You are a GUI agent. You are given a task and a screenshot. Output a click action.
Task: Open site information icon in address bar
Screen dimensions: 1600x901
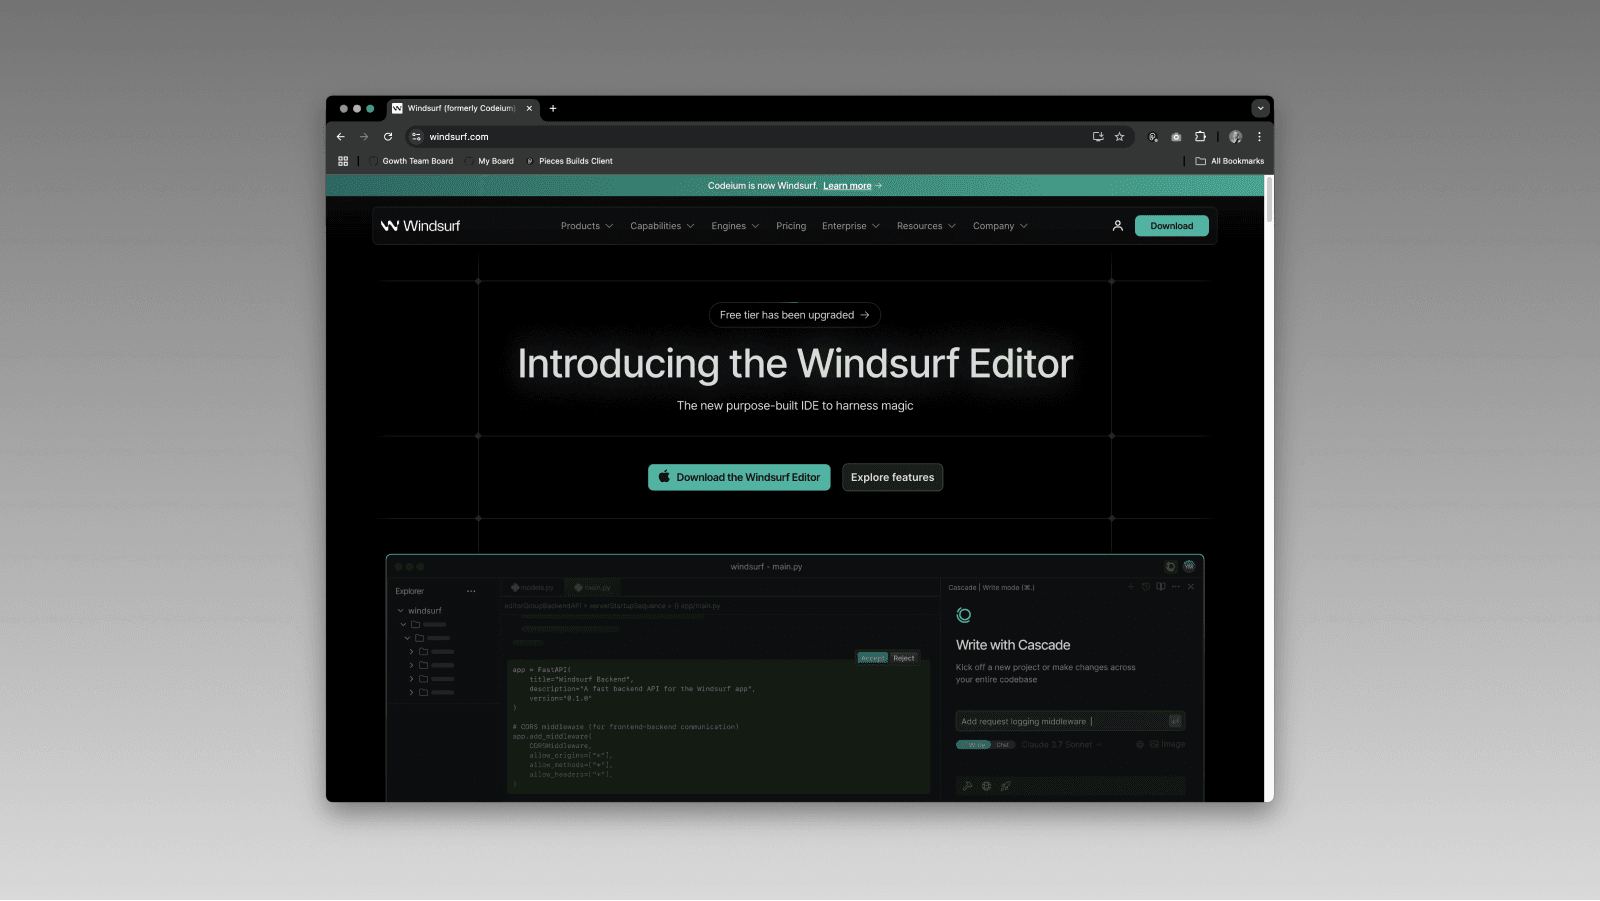(x=417, y=137)
